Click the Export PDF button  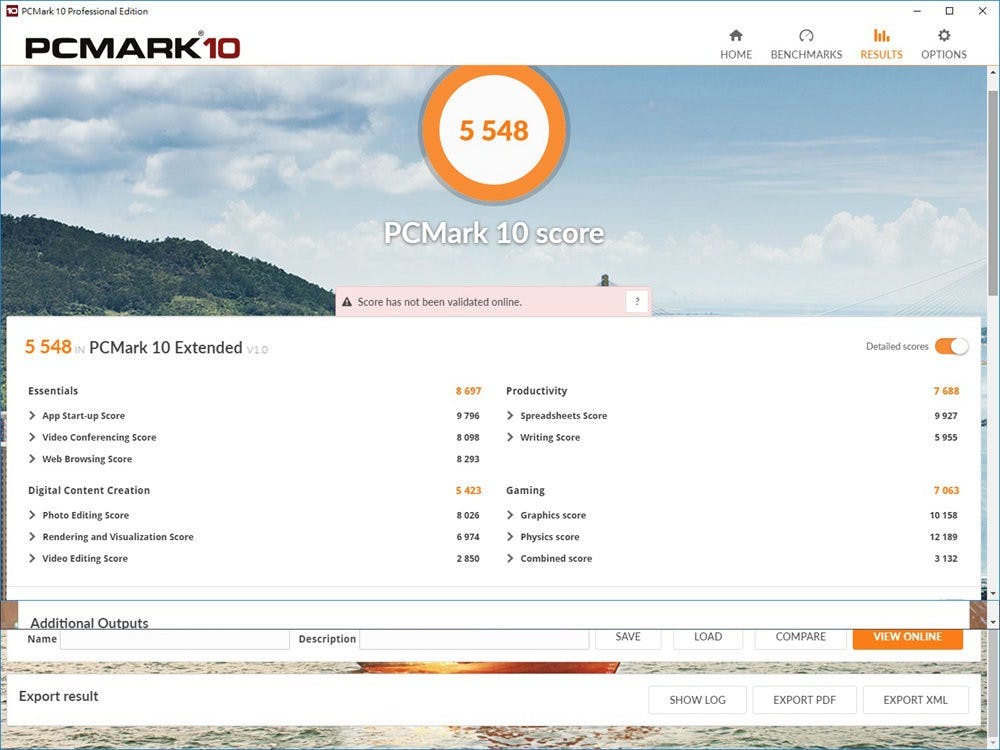click(x=804, y=700)
